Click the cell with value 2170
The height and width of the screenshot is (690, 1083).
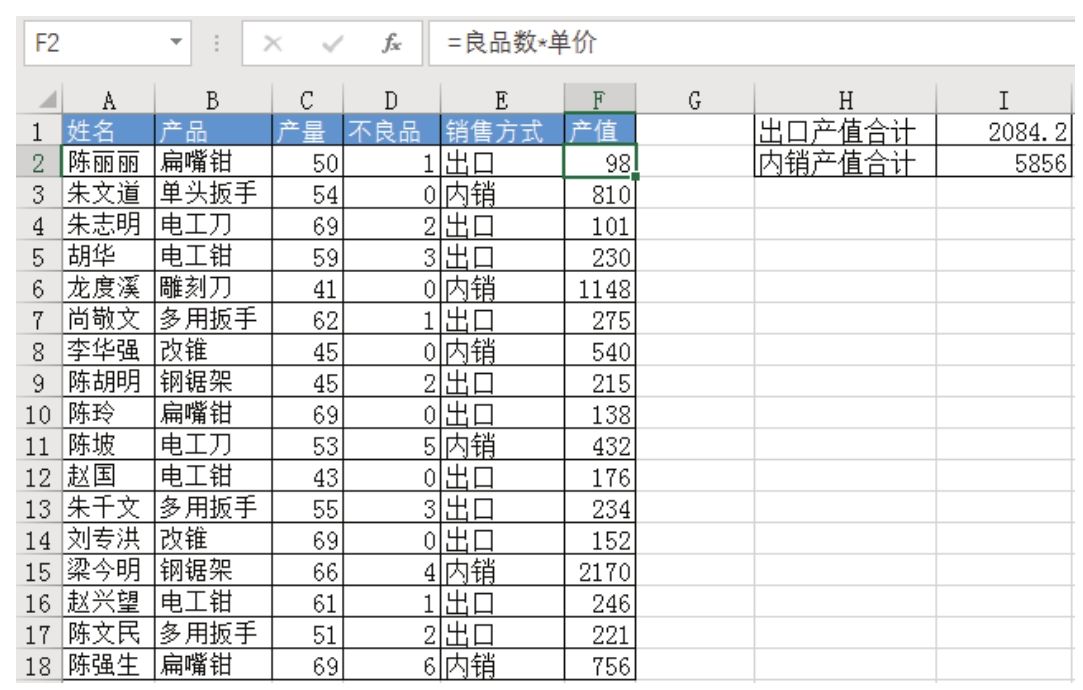pyautogui.click(x=599, y=572)
